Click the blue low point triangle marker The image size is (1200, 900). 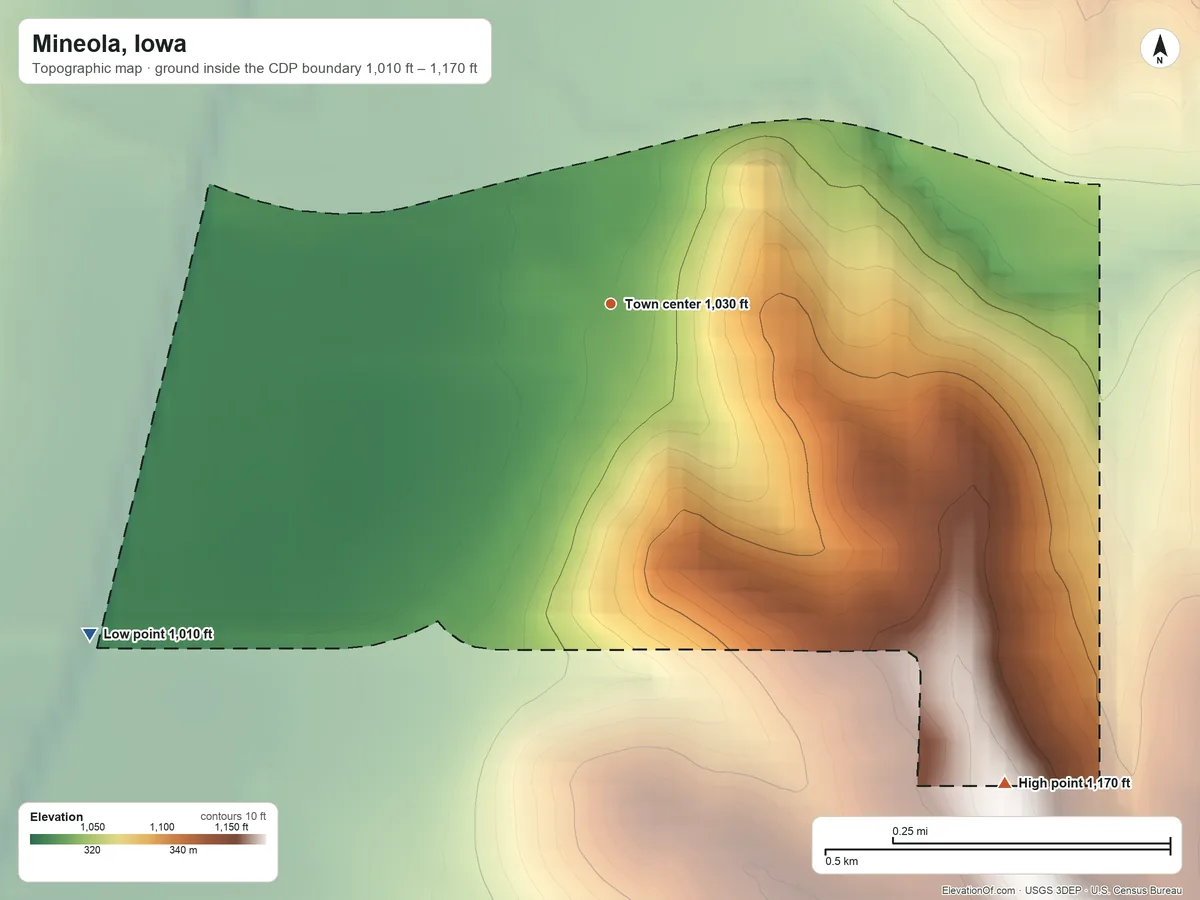[89, 634]
